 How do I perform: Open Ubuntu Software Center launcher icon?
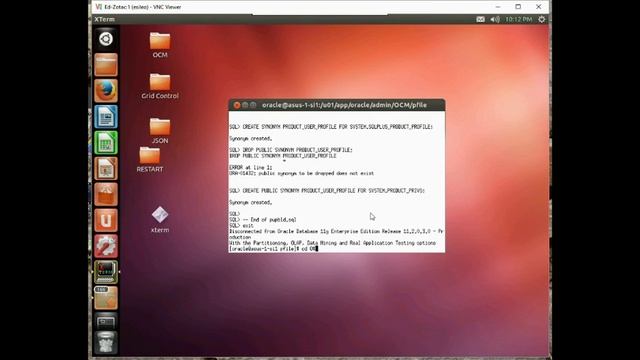(x=106, y=194)
